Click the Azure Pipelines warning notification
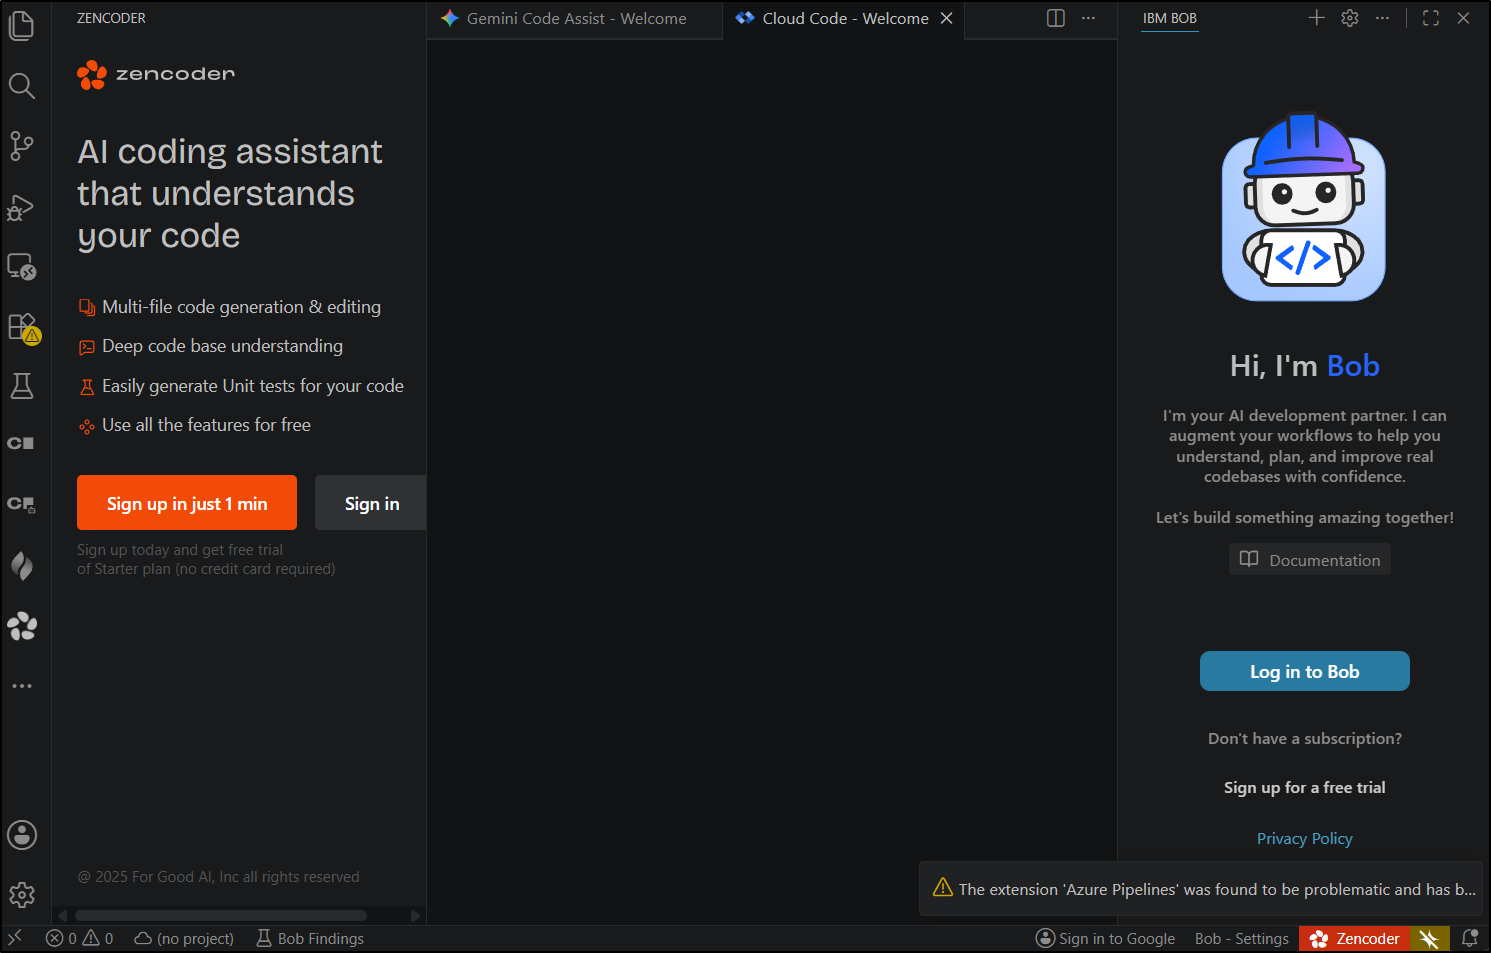This screenshot has height=953, width=1491. [1202, 889]
